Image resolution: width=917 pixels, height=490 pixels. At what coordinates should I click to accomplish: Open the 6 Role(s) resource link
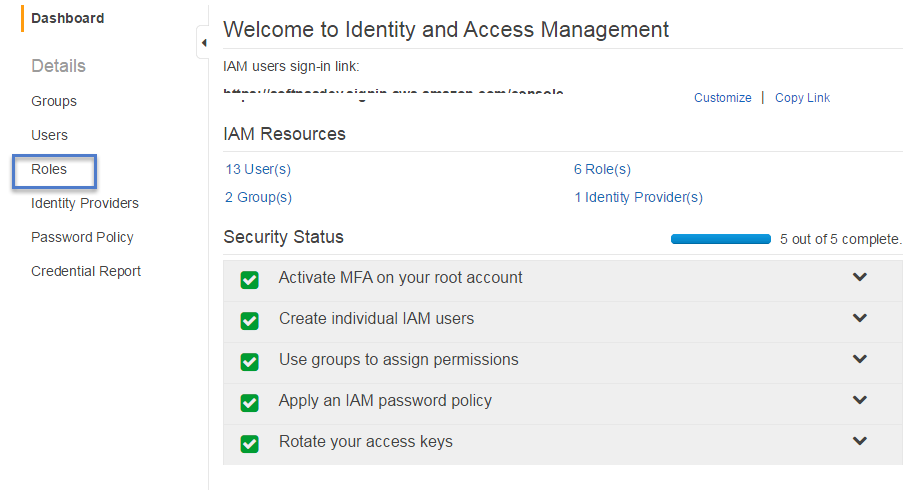602,169
